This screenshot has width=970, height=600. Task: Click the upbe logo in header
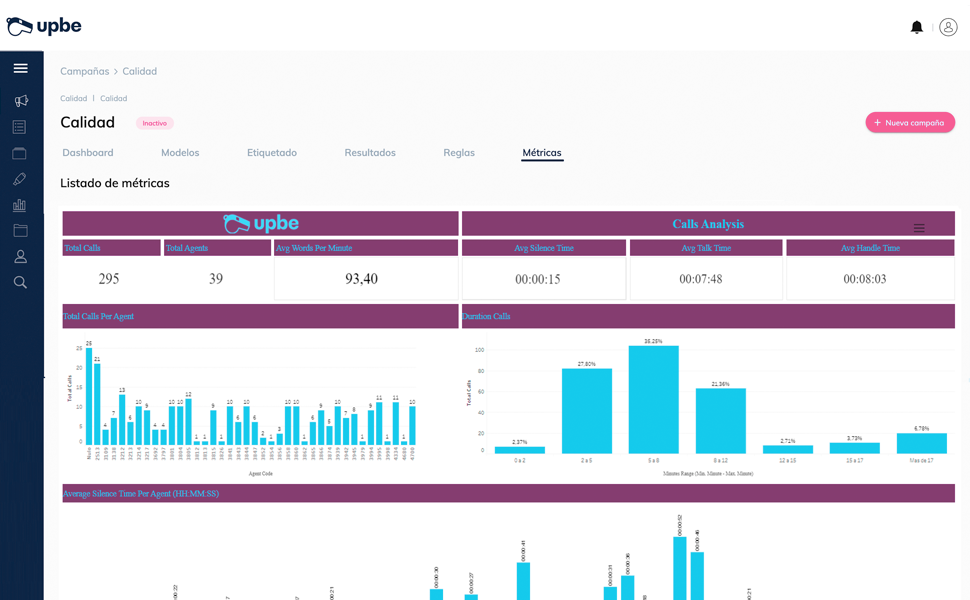tap(44, 26)
